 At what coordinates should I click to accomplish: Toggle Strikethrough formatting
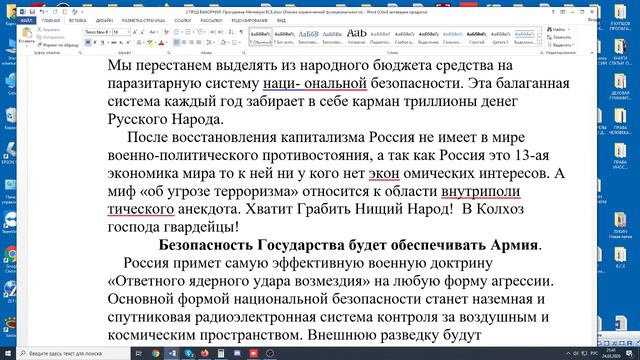point(114,42)
